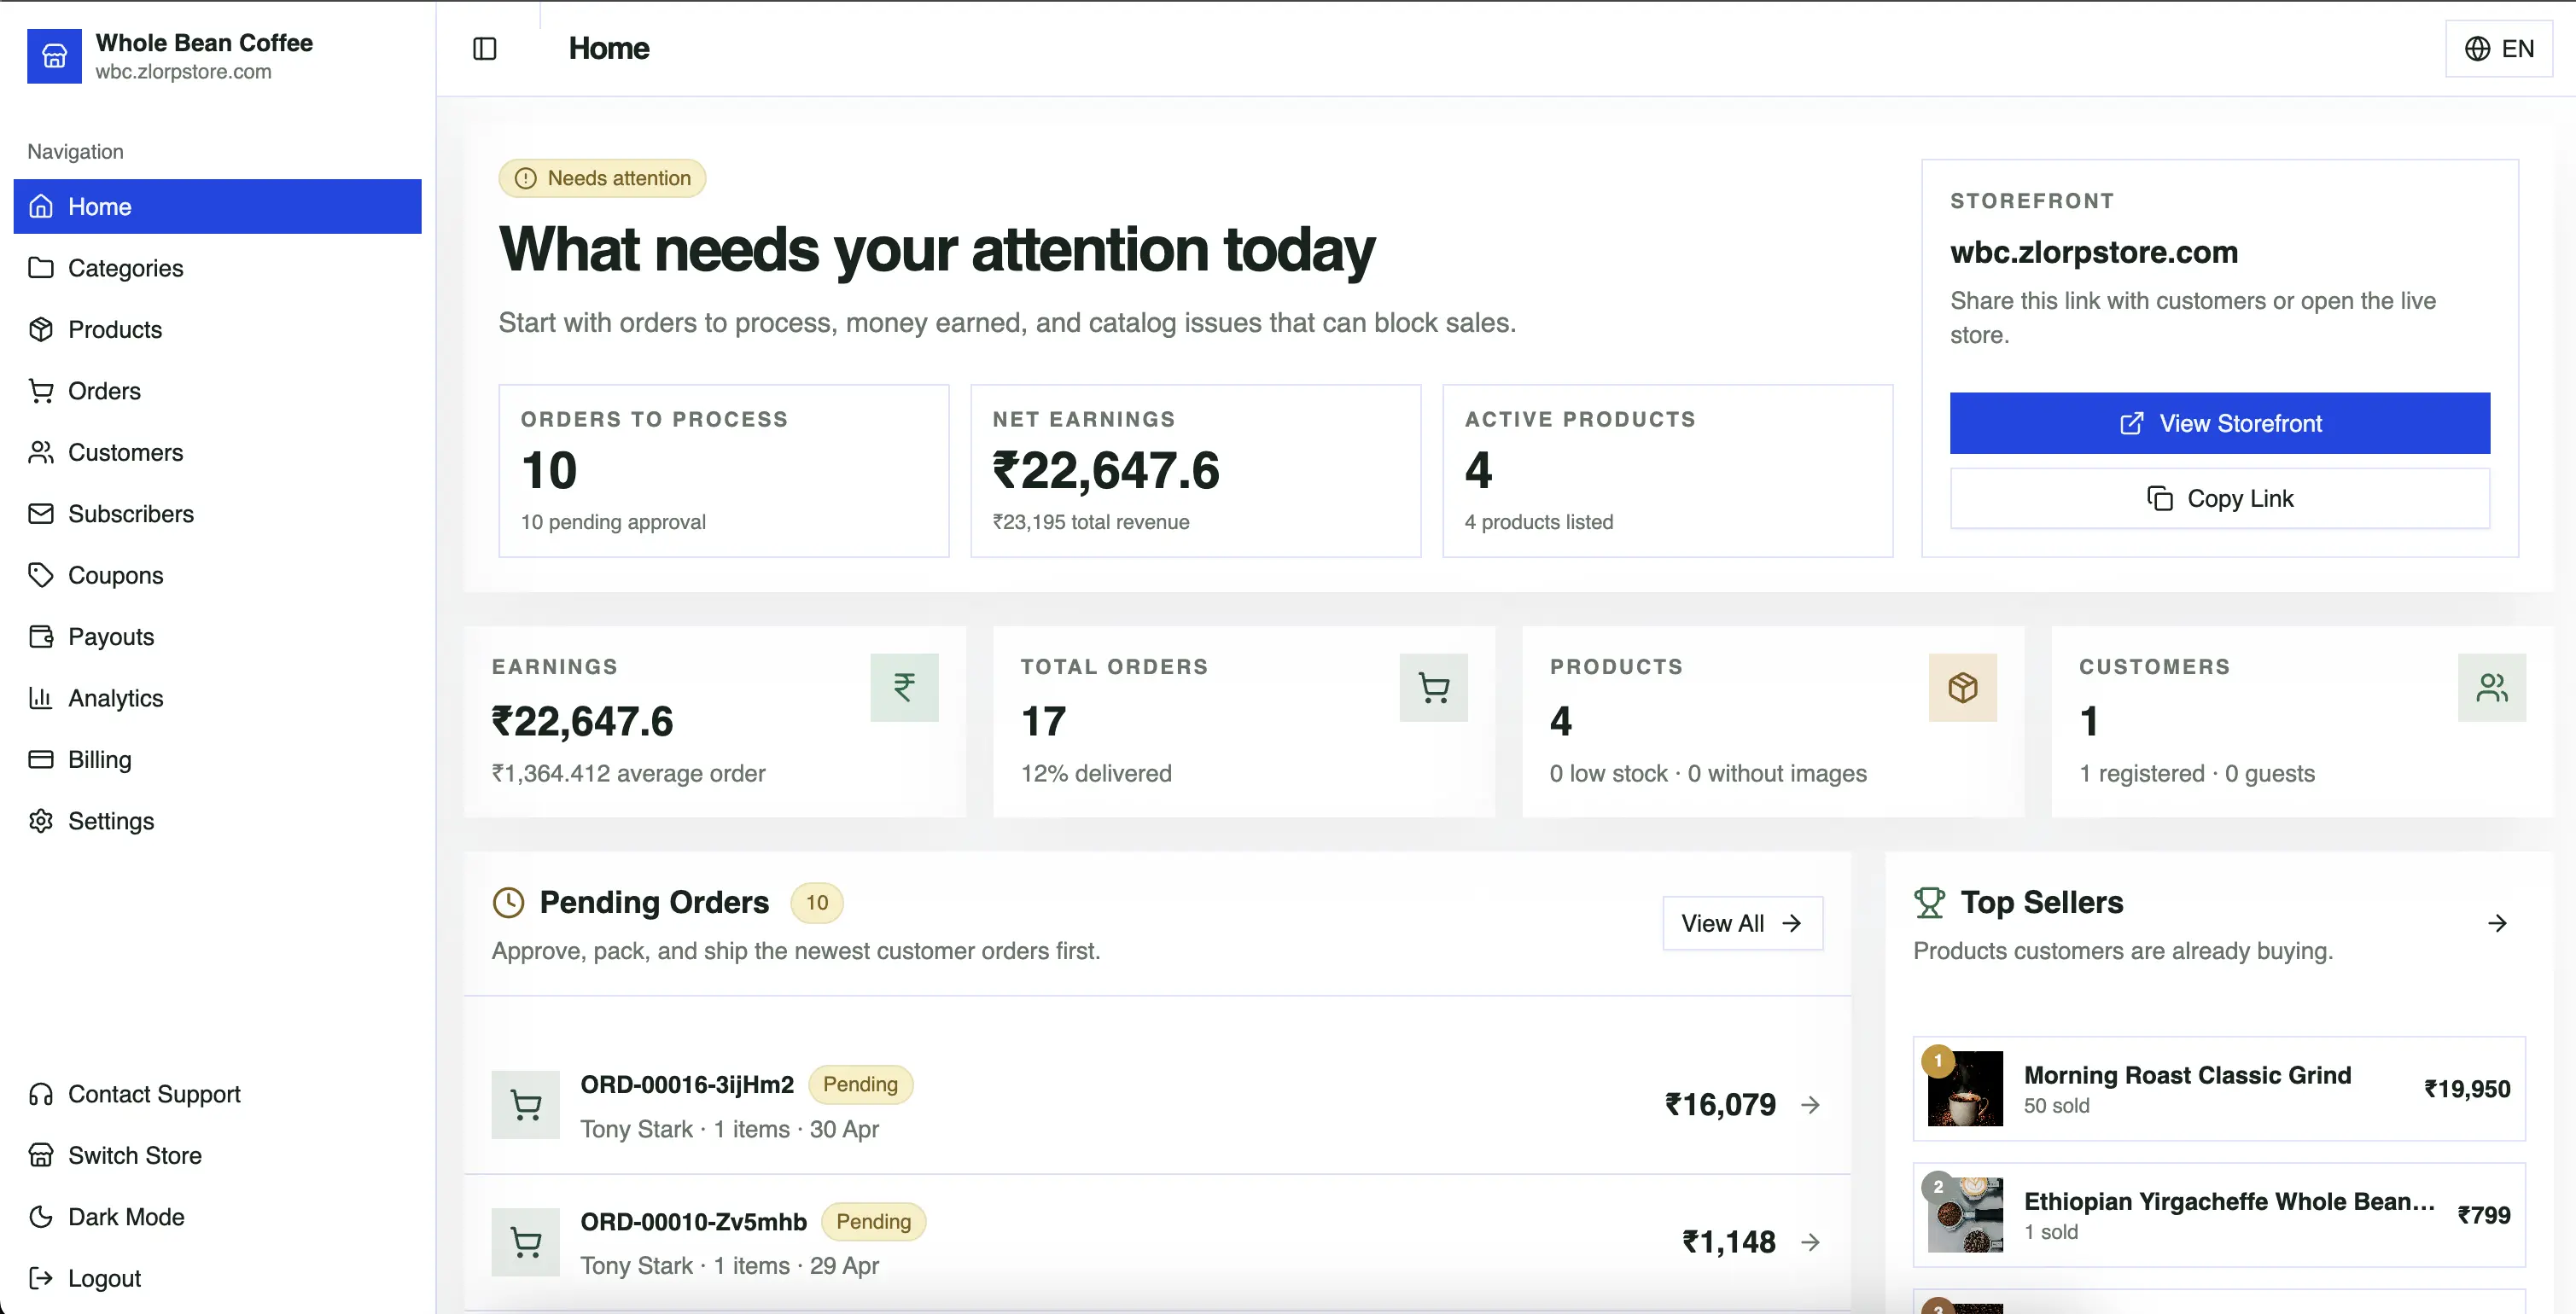Click the '1 registered · 0 guests' text
2576x1314 pixels.
(x=2197, y=774)
